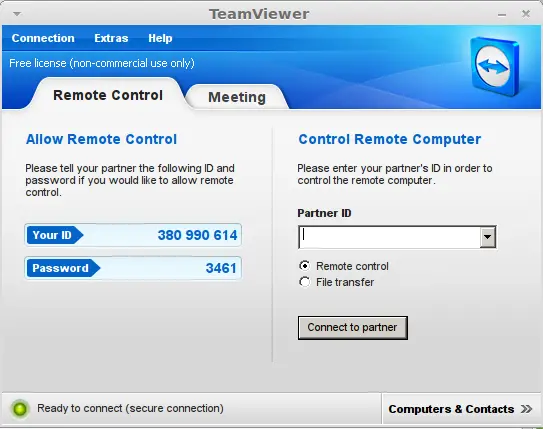Viewport: 543px width, 429px height.
Task: Expand the Partner ID dropdown arrow
Action: [487, 237]
